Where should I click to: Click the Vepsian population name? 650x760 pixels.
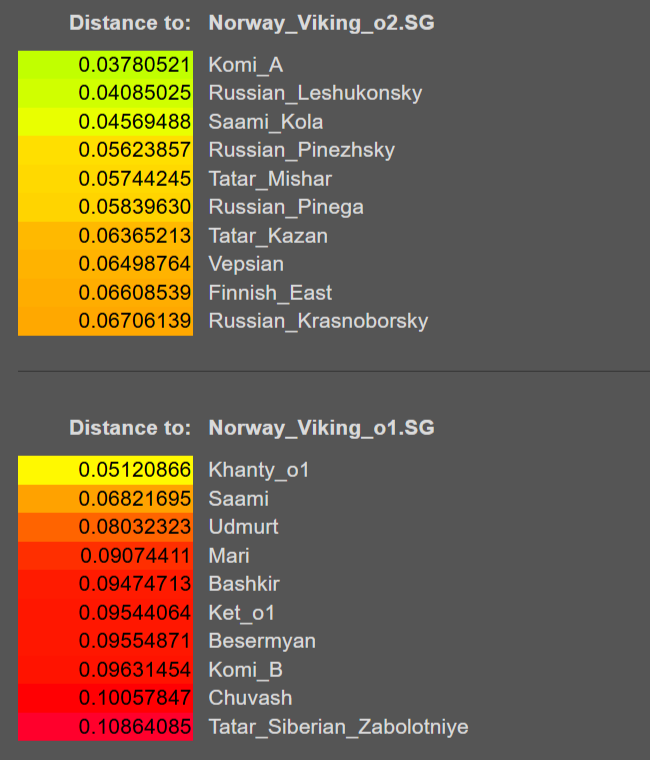[246, 264]
